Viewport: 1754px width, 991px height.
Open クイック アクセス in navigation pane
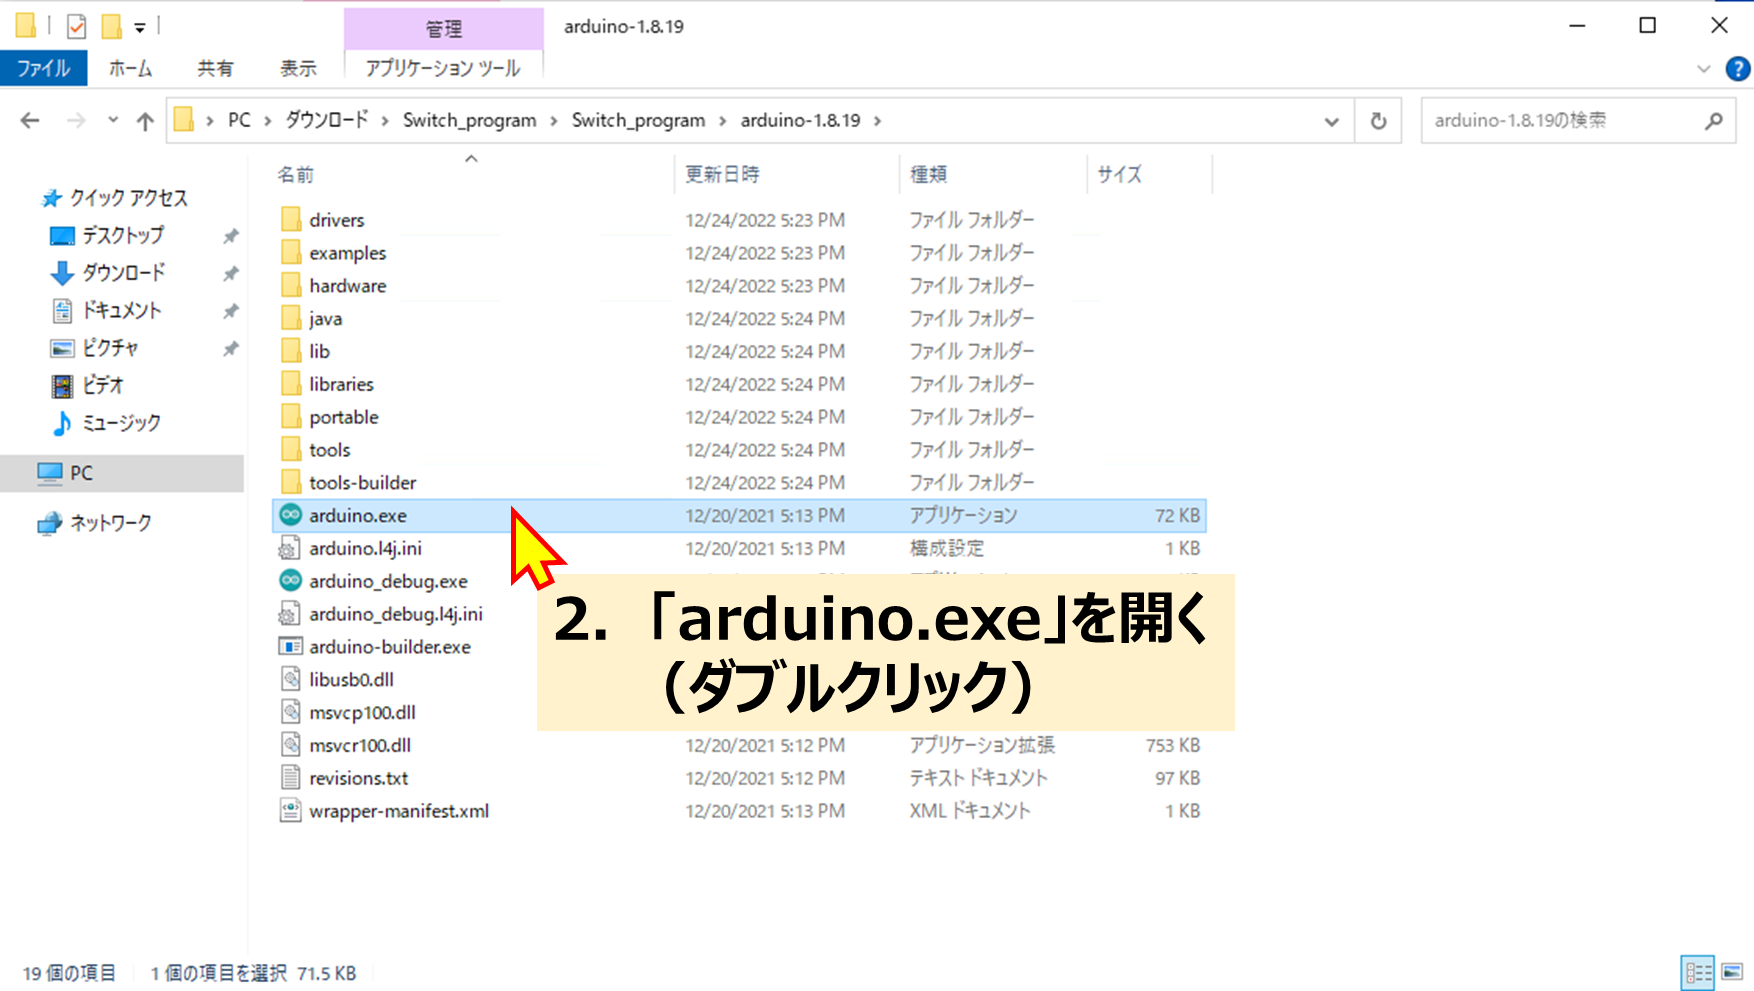[128, 198]
